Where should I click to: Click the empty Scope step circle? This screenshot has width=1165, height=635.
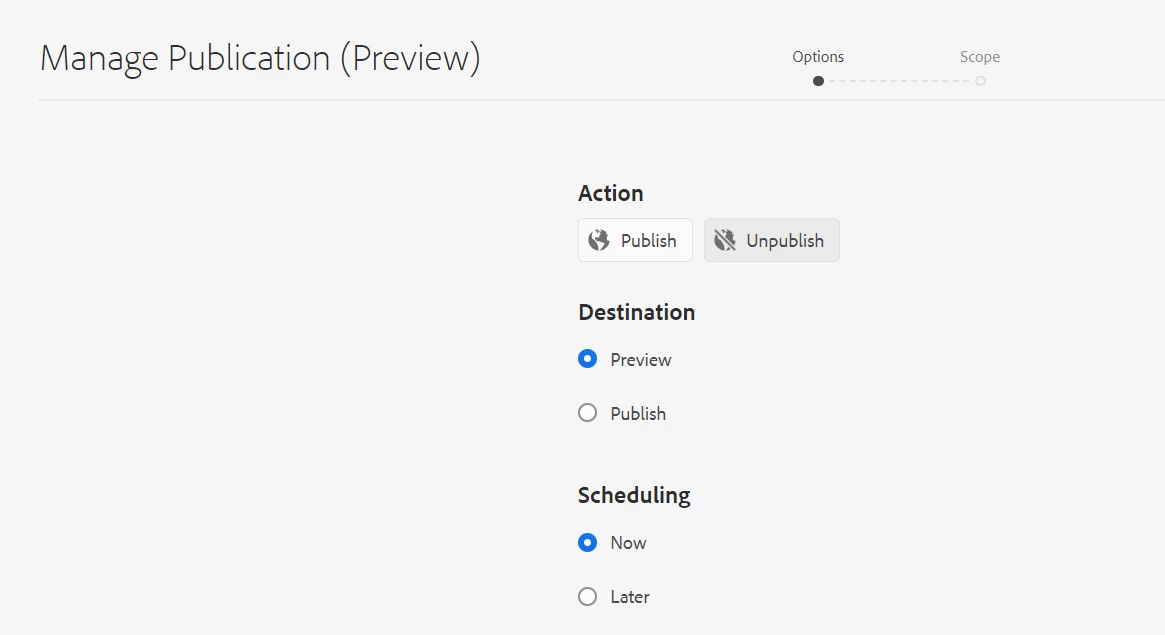click(980, 81)
